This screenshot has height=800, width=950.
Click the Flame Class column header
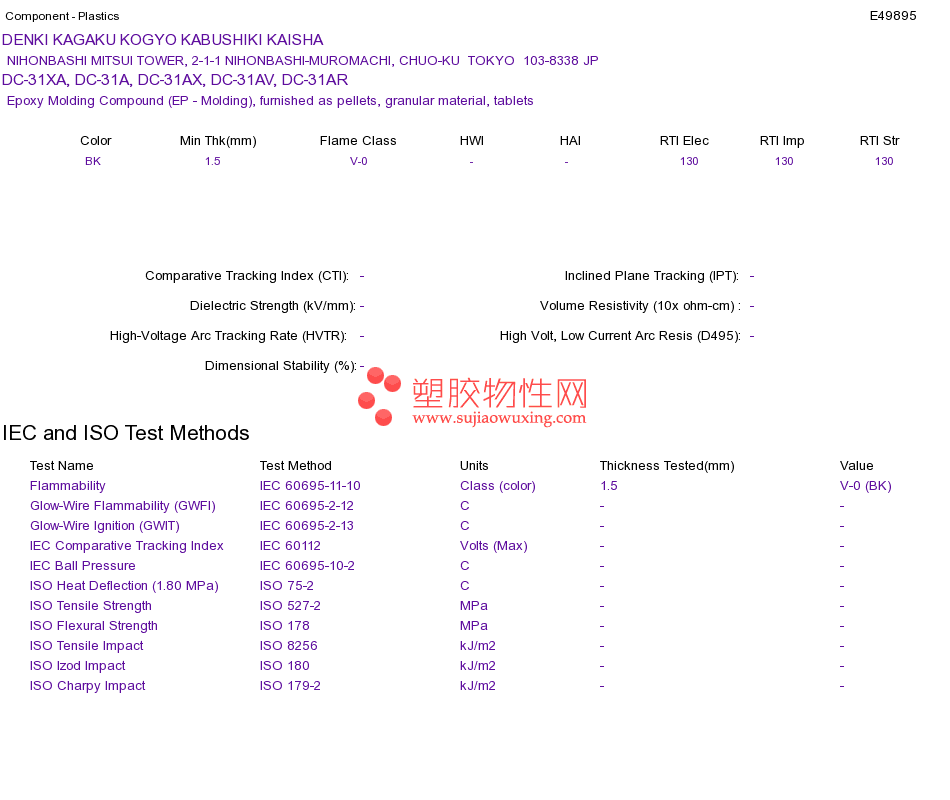tap(358, 141)
